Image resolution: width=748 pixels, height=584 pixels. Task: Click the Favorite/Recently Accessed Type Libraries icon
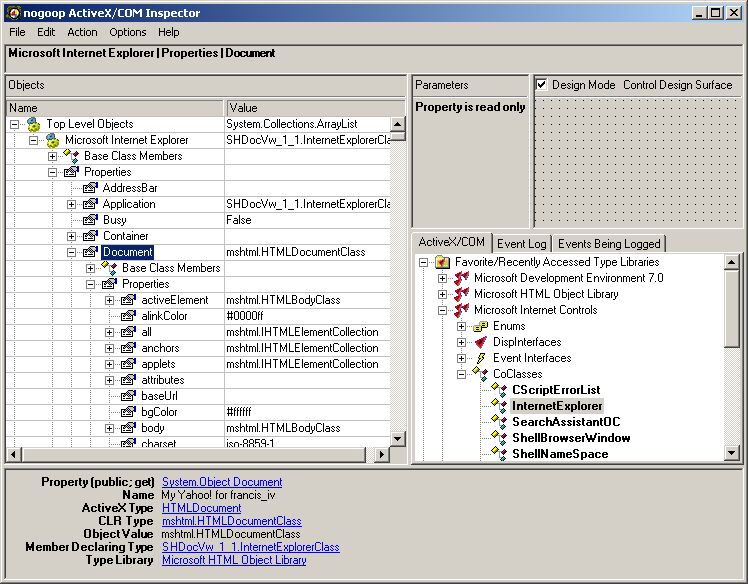(443, 262)
